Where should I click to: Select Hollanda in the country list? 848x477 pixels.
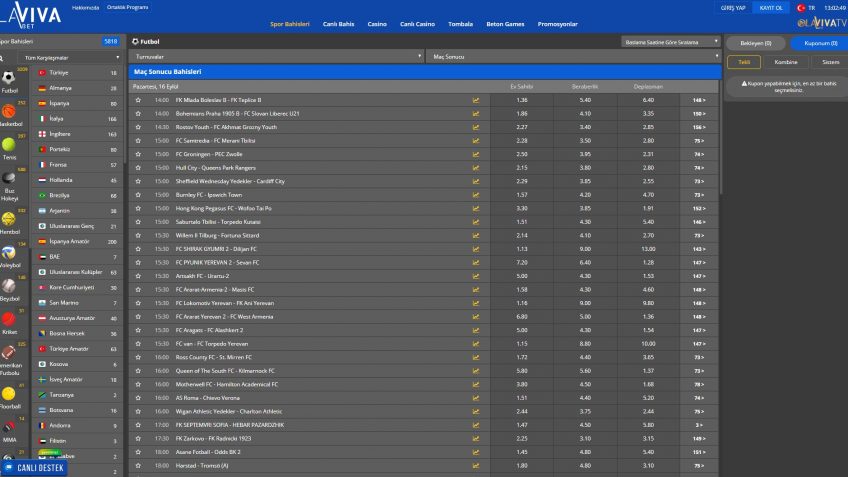[77, 180]
